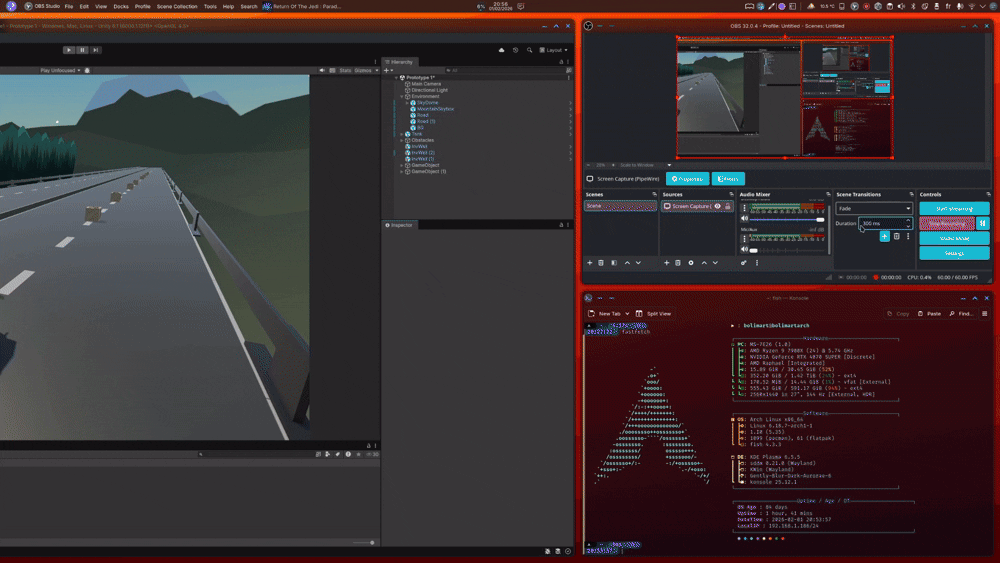The width and height of the screenshot is (1000, 563).
Task: Expand Obstacles object in Hierarchy
Action: 402,140
